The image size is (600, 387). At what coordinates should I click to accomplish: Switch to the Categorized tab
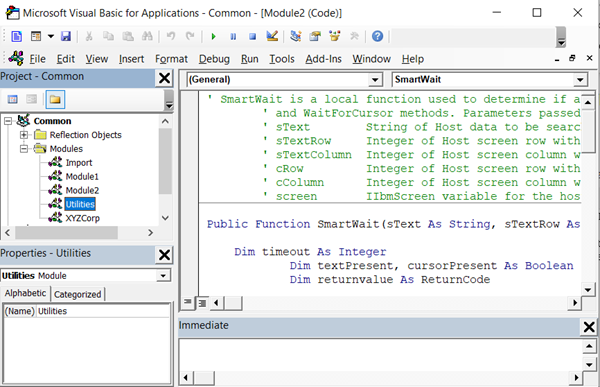[78, 294]
